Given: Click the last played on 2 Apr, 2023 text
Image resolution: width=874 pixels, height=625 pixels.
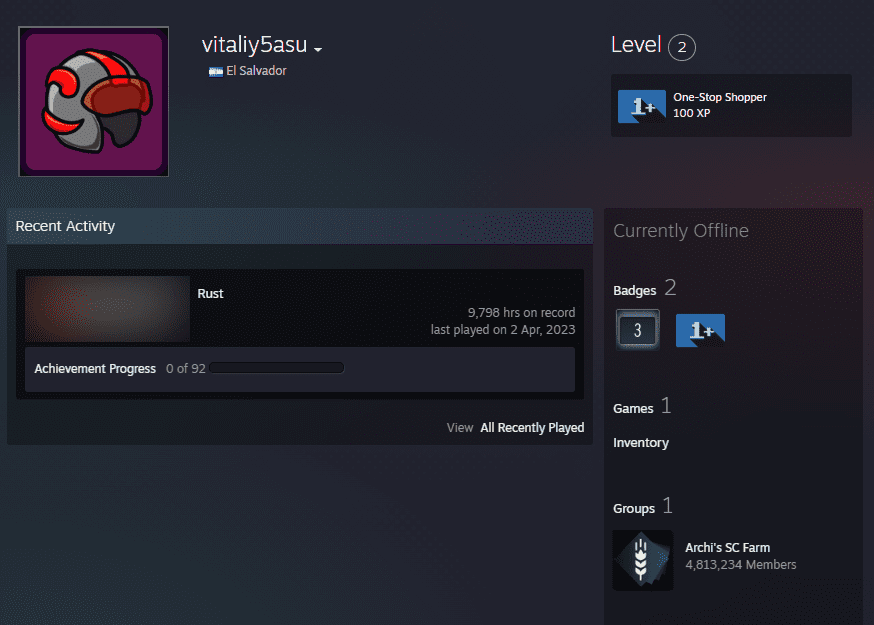Looking at the screenshot, I should click(503, 330).
